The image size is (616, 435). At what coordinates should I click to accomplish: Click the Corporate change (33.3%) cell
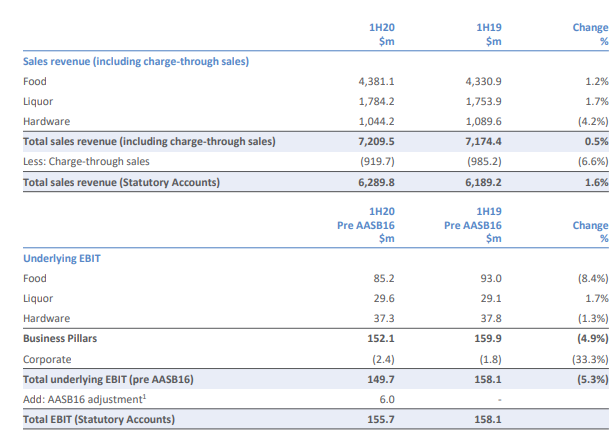click(586, 359)
